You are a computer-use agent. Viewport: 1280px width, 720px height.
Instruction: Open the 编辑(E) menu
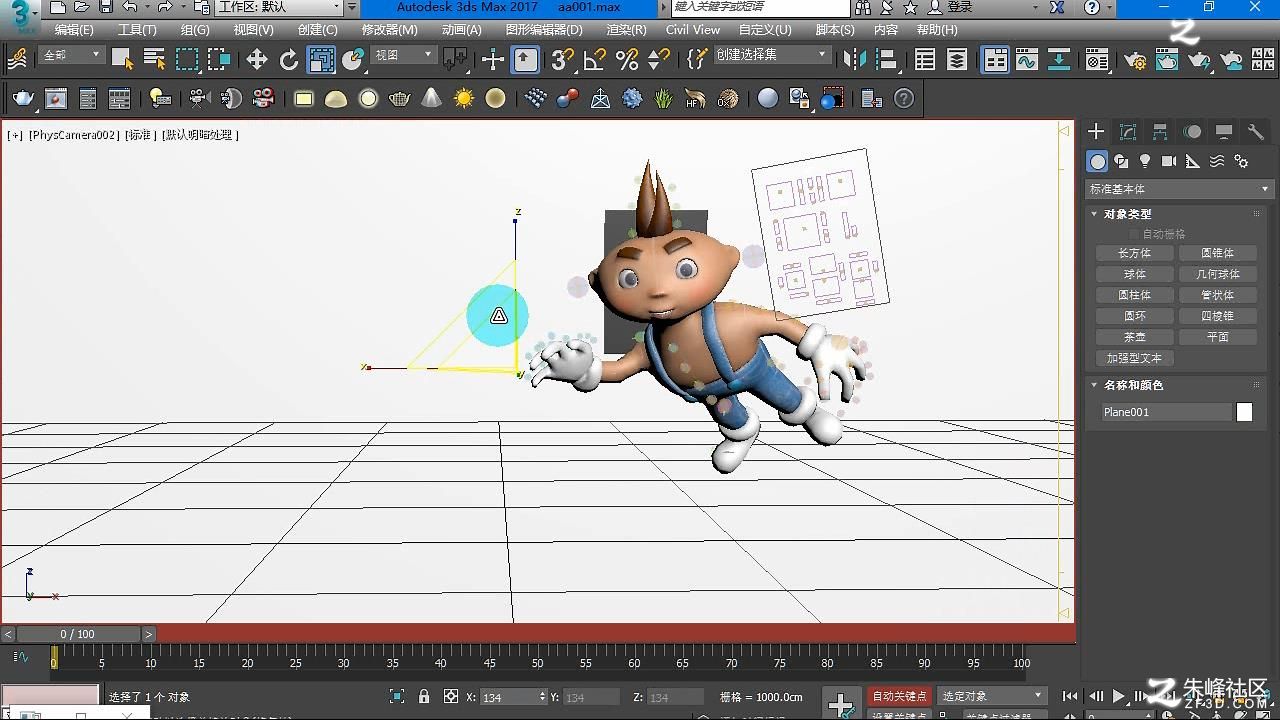(x=74, y=30)
